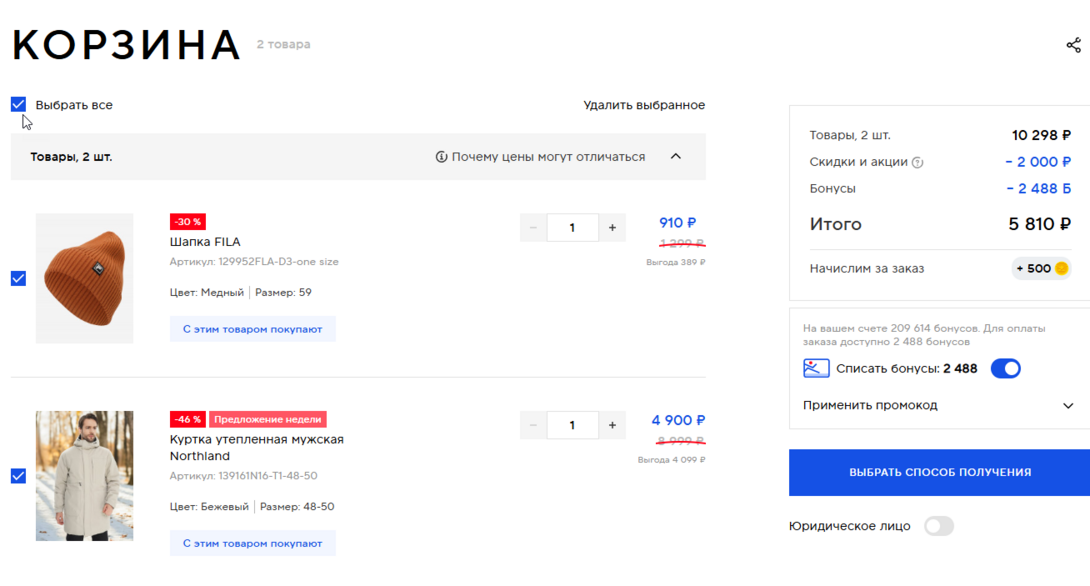
Task: Increase quantity of Northland jacket with plus
Action: click(612, 425)
